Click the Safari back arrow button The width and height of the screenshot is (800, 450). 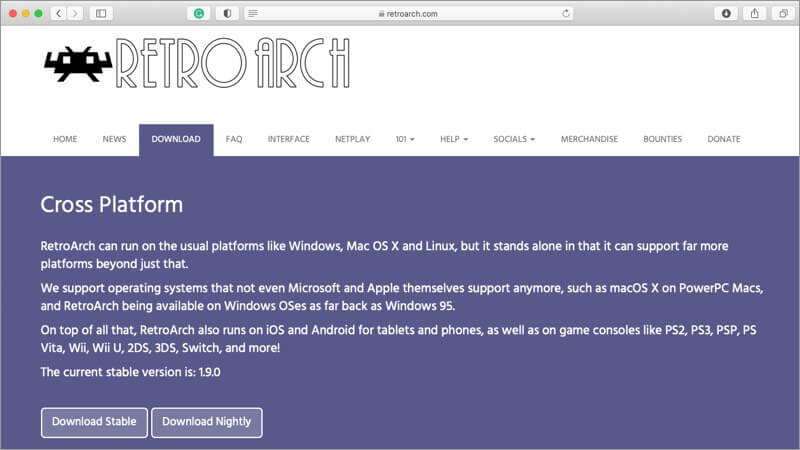tap(59, 13)
